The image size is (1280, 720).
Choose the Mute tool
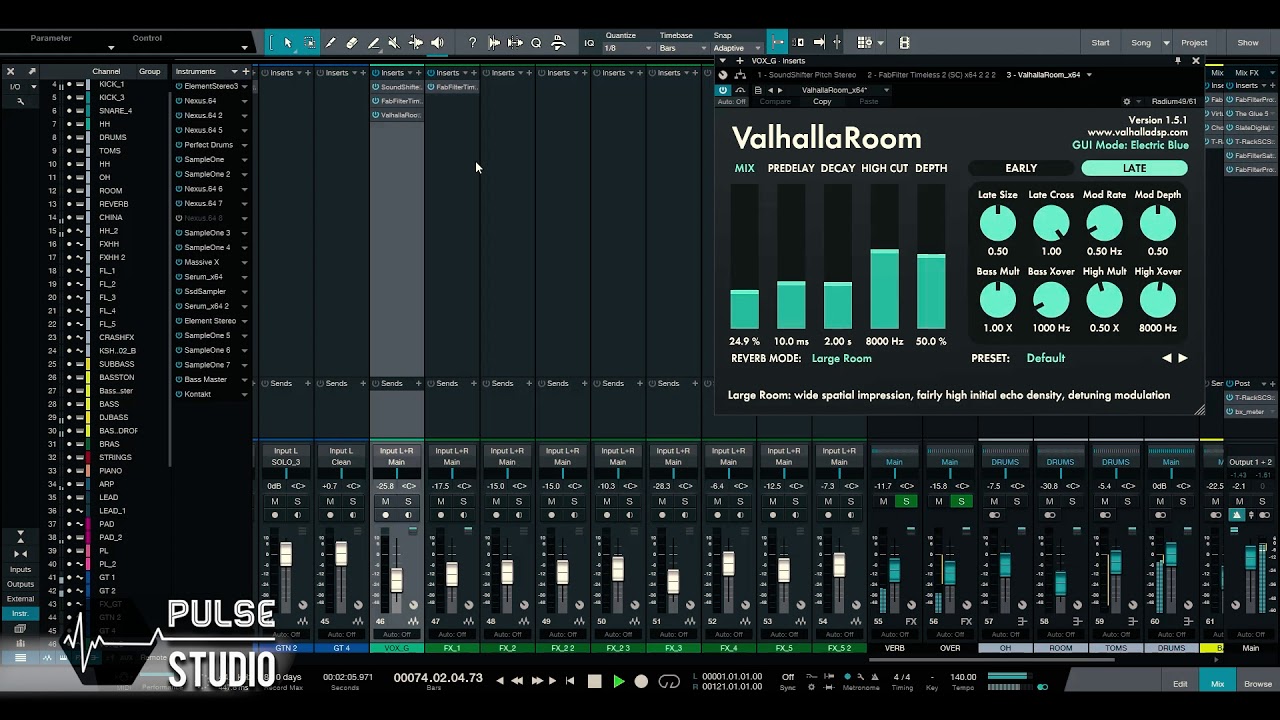(x=394, y=43)
